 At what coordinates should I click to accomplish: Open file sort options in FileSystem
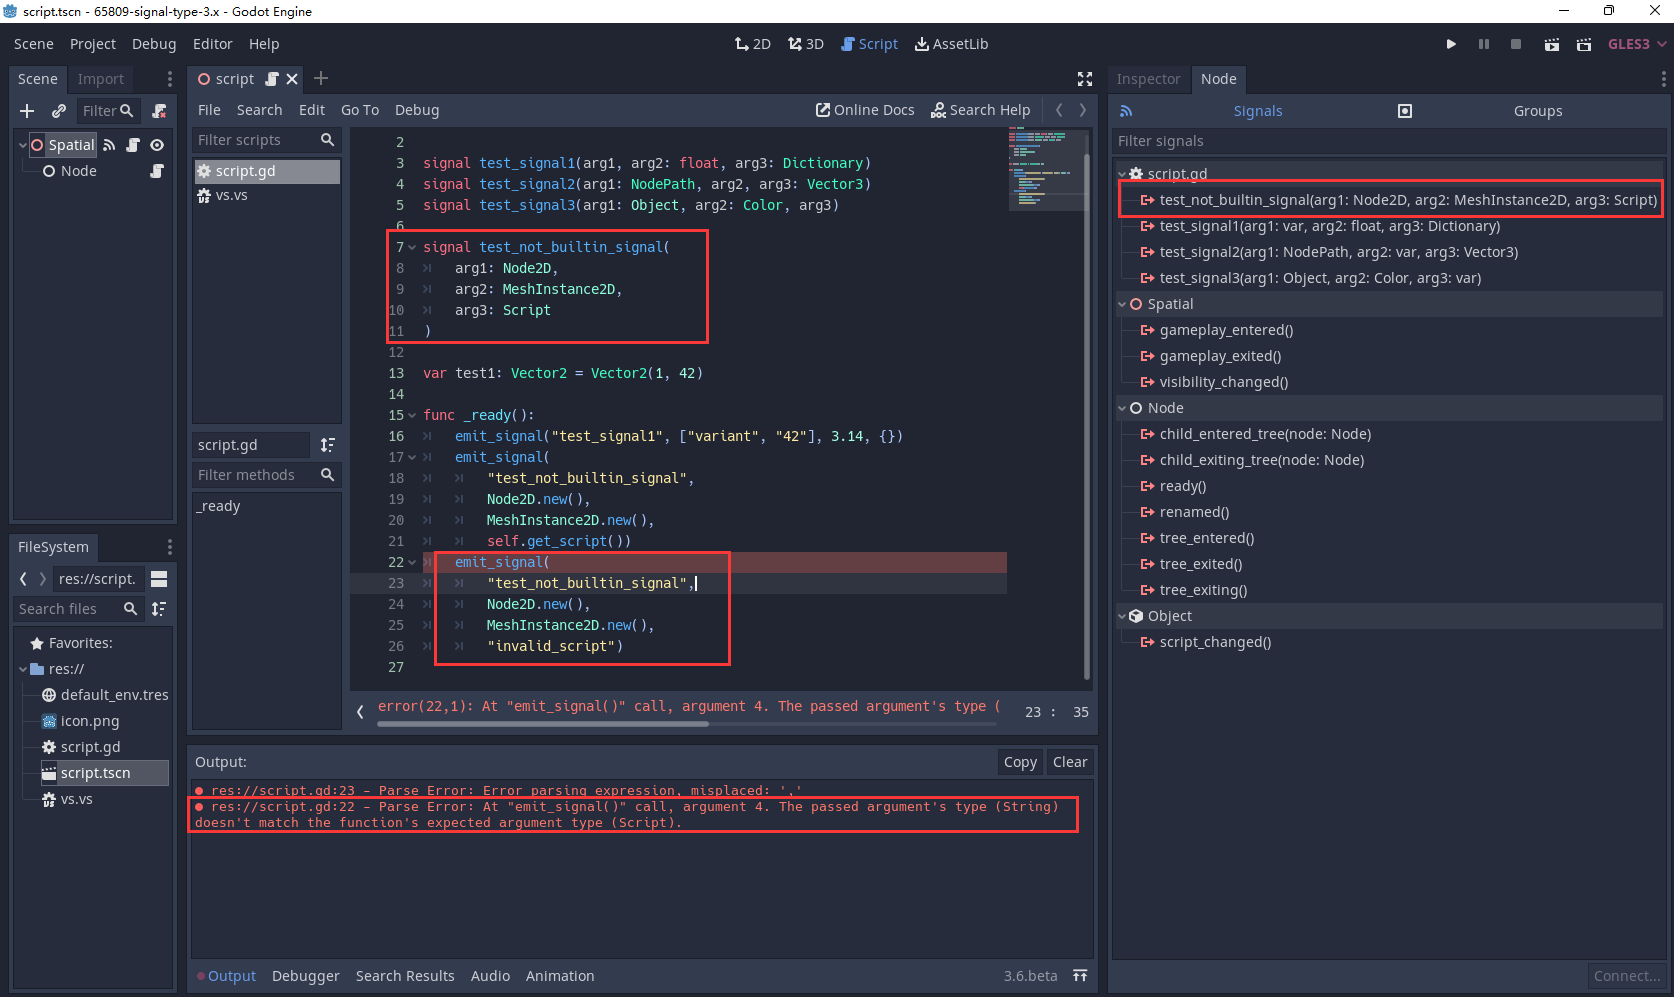[159, 609]
